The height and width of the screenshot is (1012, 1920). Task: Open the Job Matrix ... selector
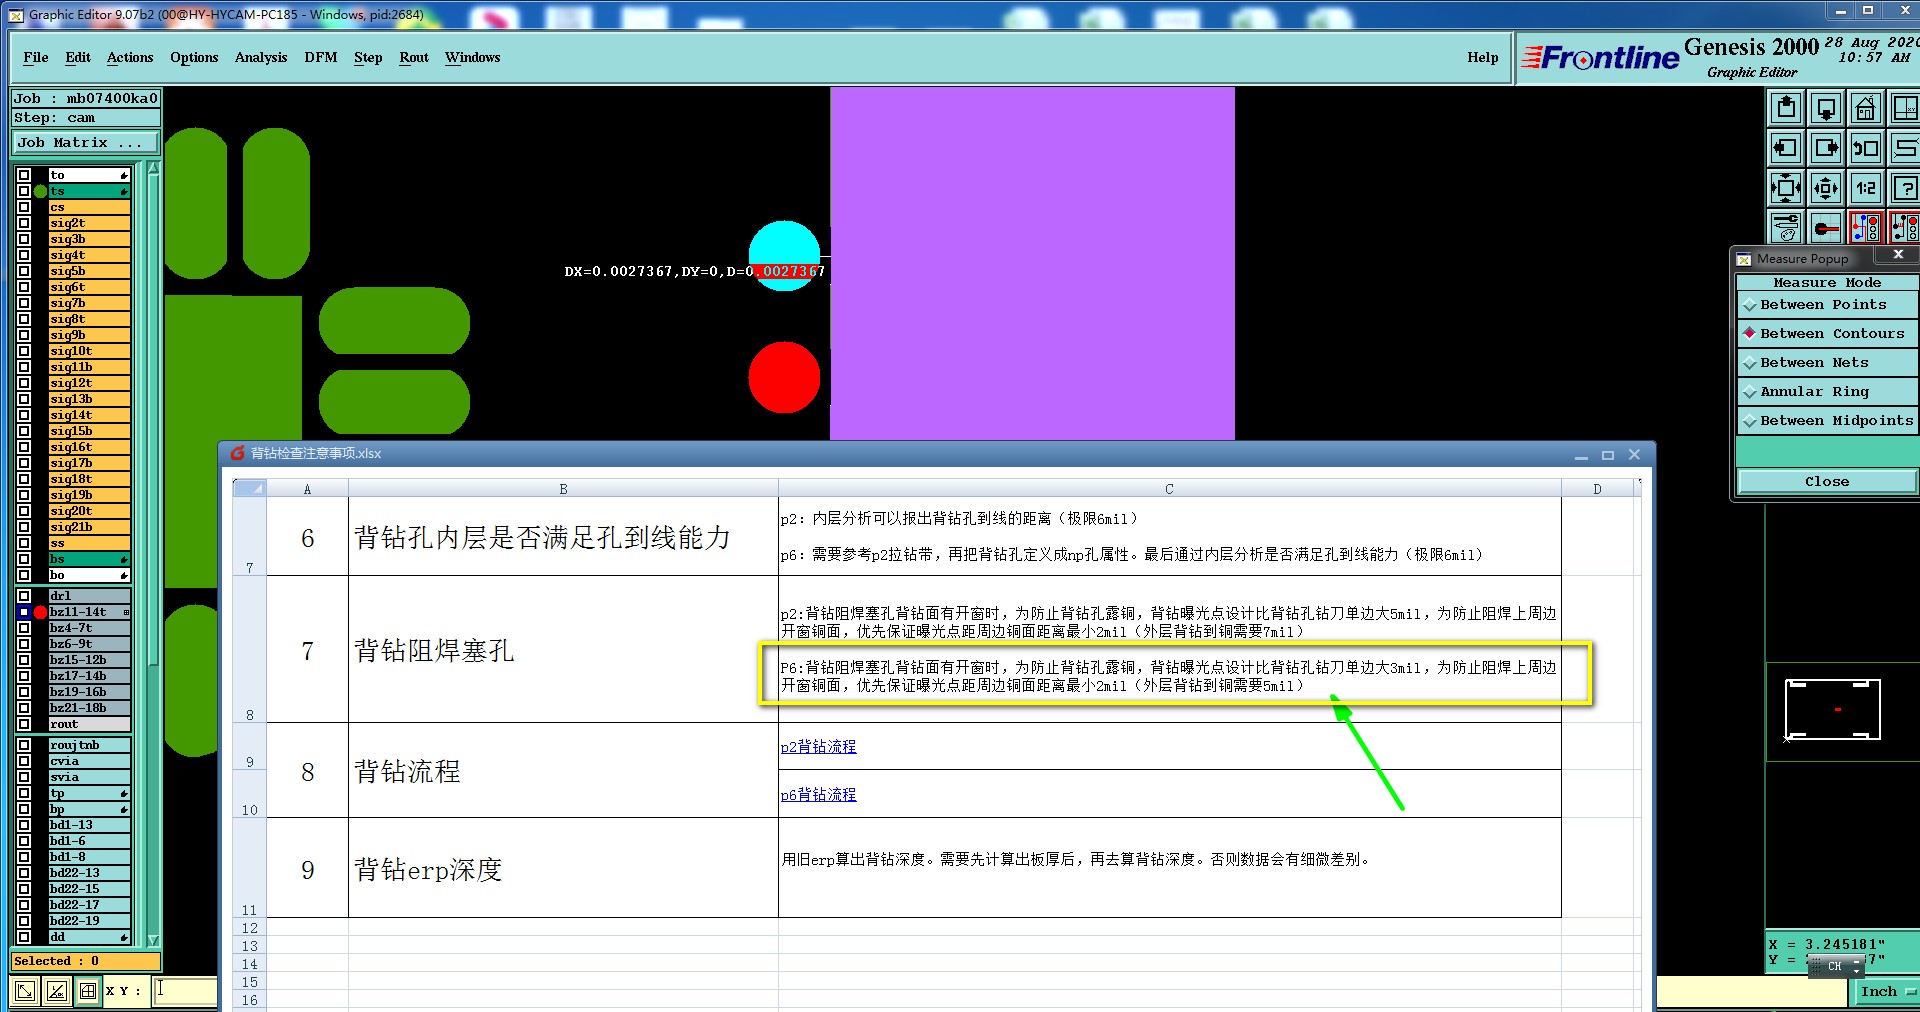click(85, 143)
